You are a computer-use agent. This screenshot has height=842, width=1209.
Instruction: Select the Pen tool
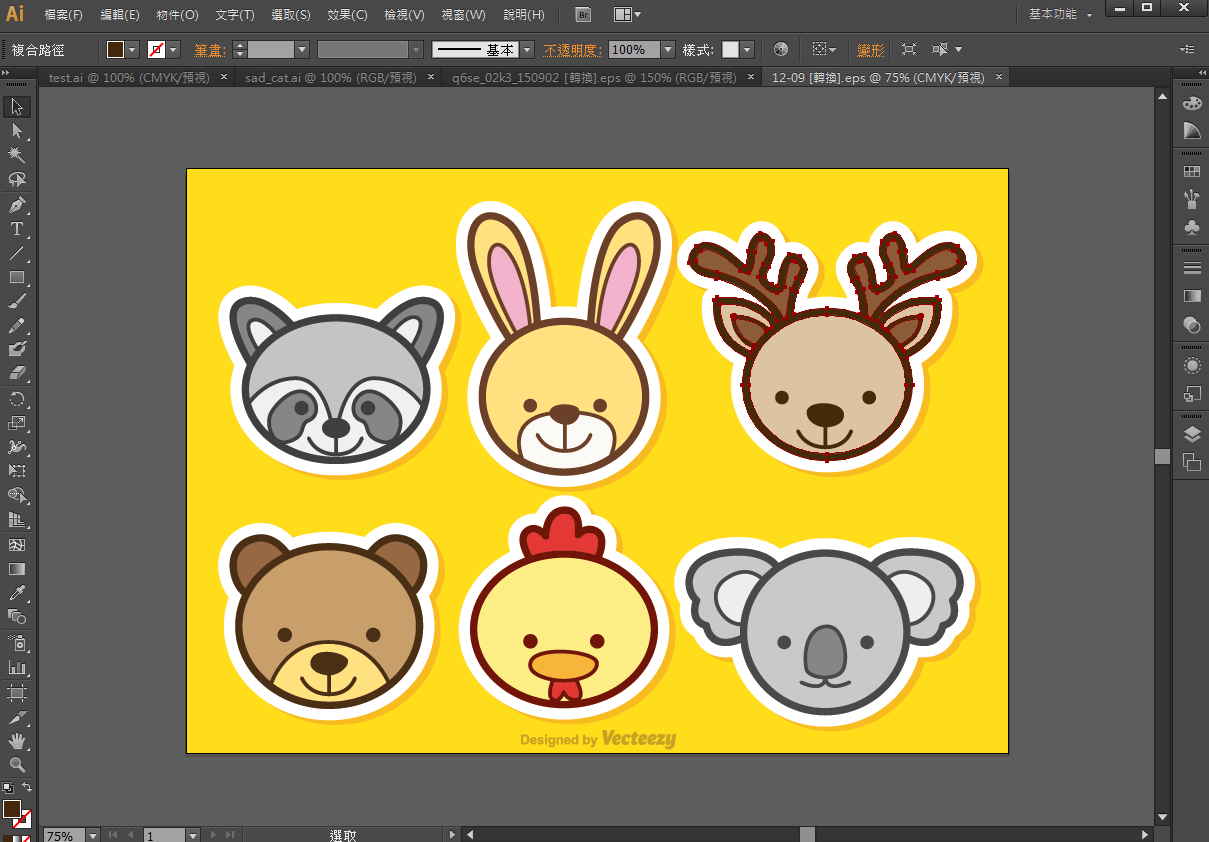point(17,205)
